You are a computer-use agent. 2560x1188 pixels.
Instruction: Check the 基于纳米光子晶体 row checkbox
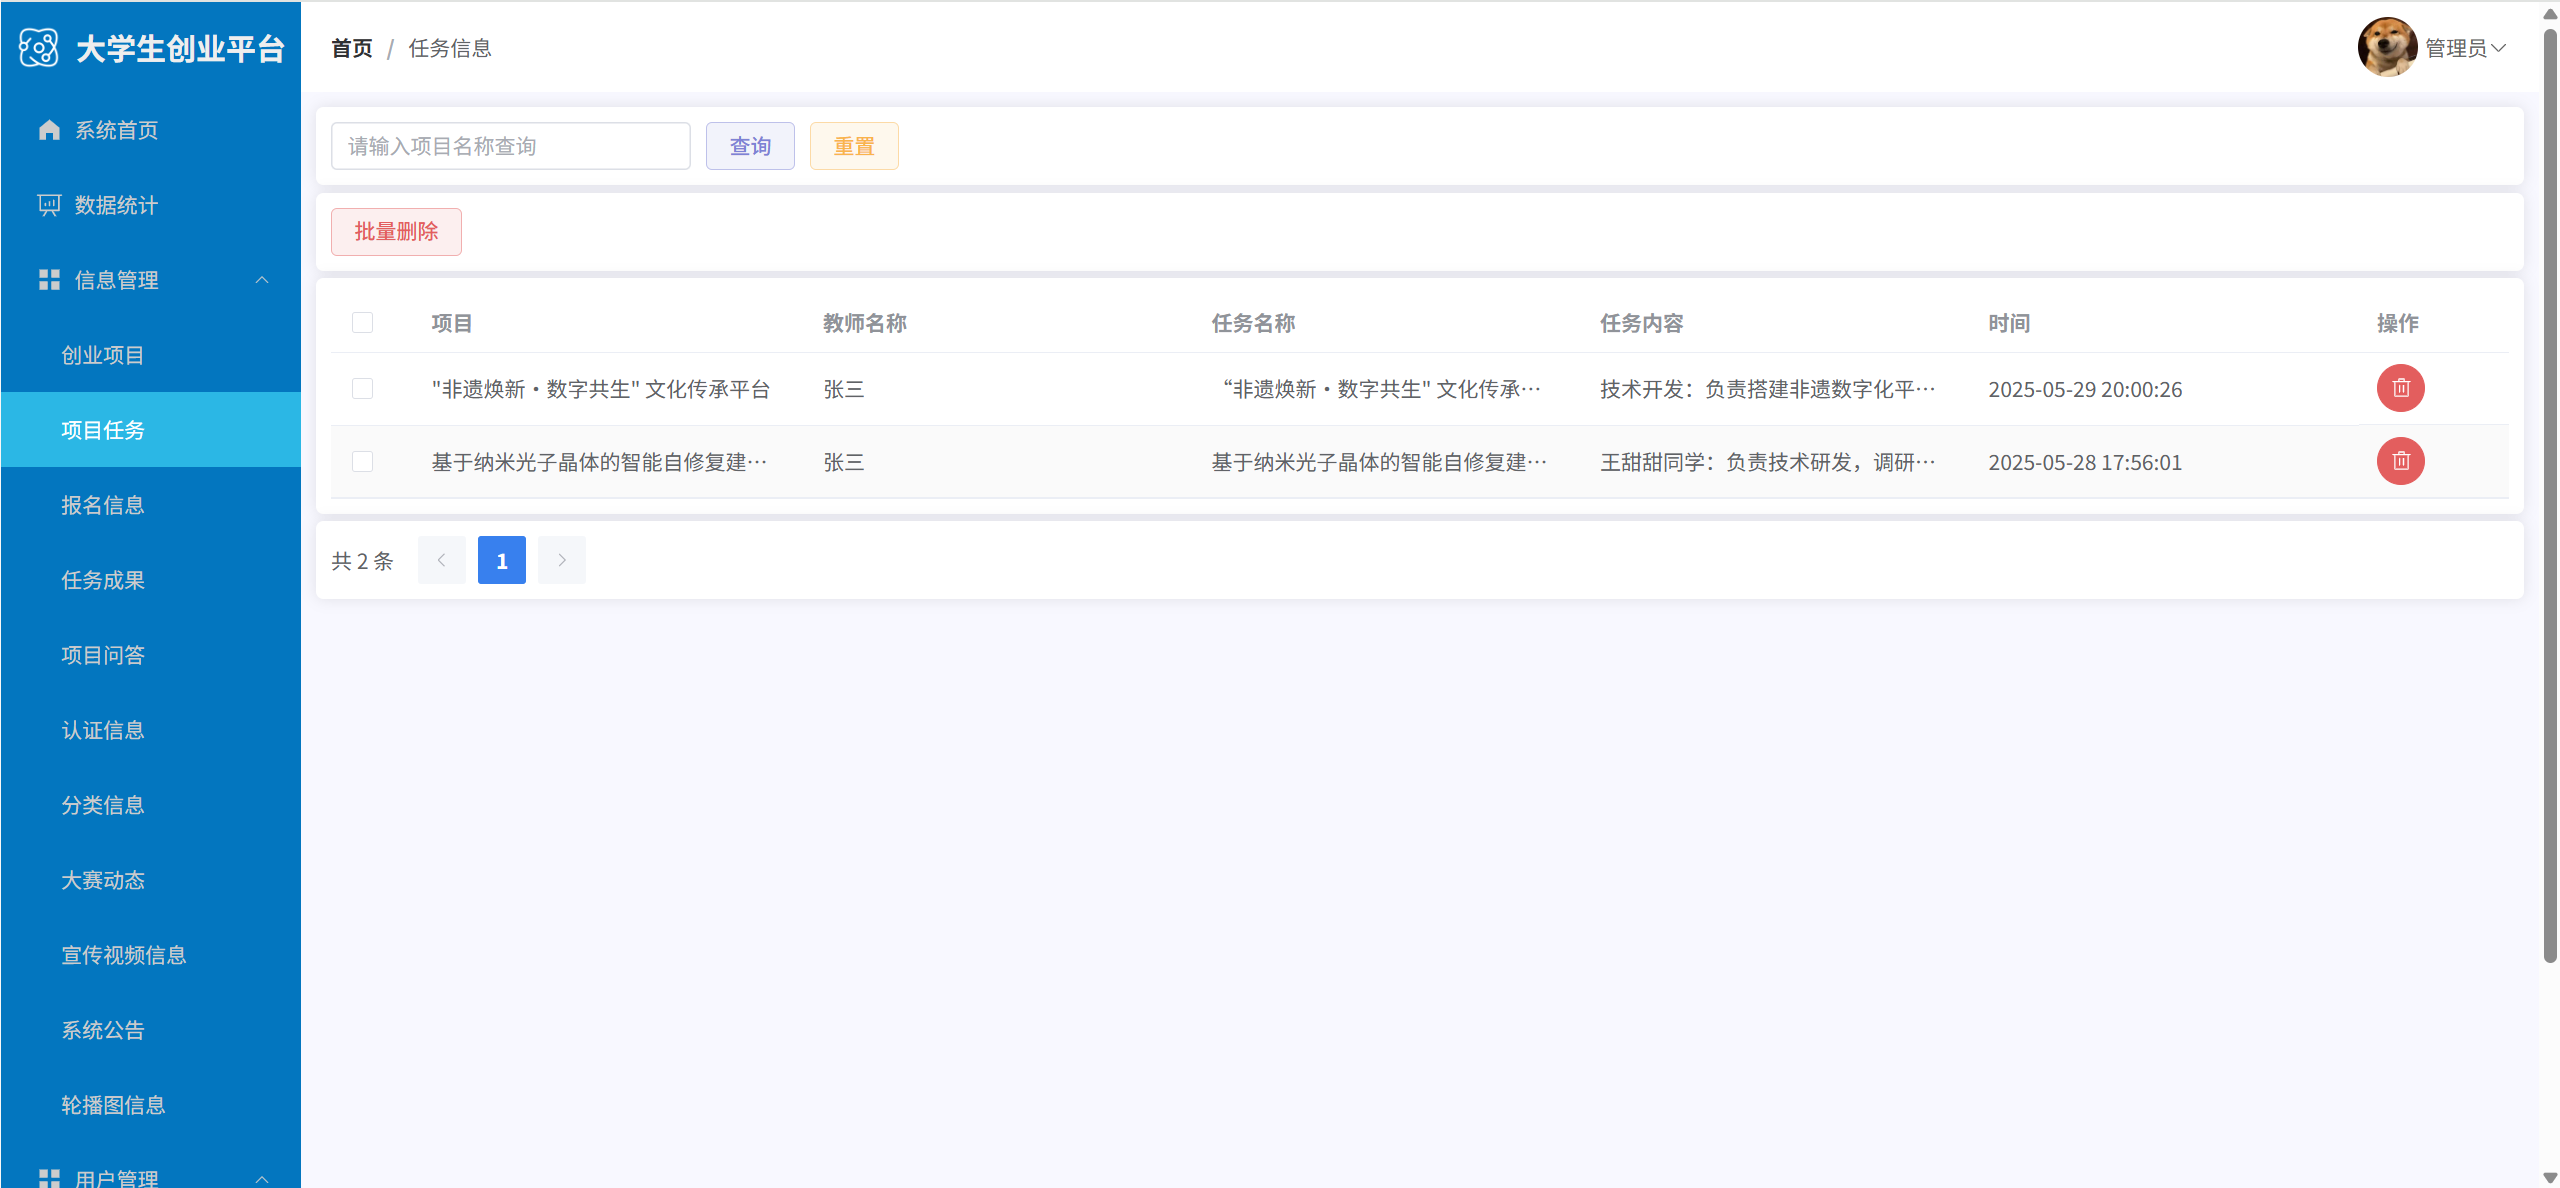pyautogui.click(x=362, y=461)
